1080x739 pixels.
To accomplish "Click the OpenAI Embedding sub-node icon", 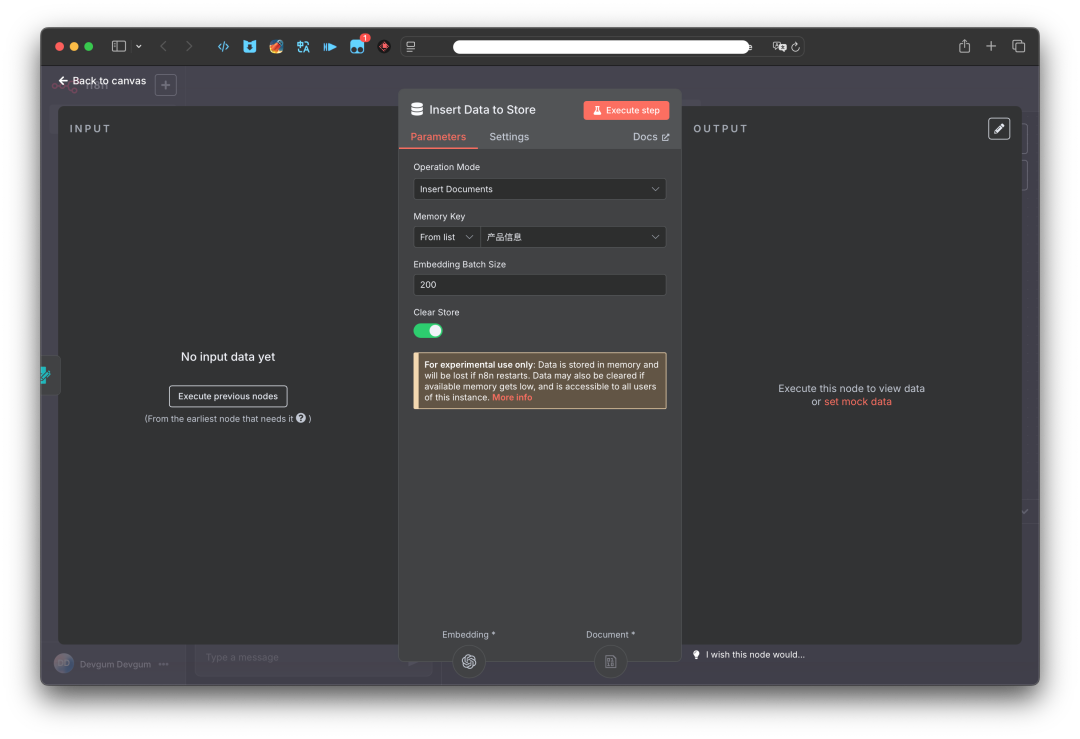I will [x=469, y=661].
